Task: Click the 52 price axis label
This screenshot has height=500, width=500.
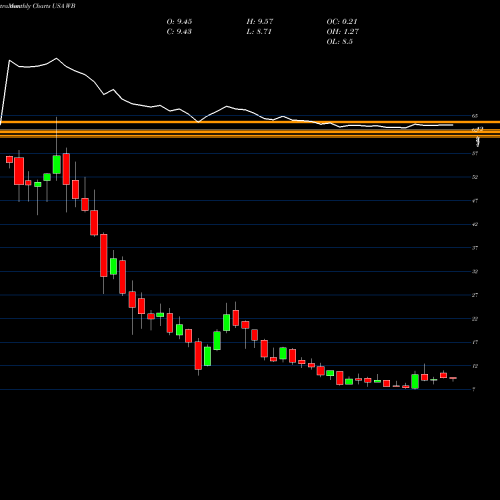Action: tap(475, 177)
